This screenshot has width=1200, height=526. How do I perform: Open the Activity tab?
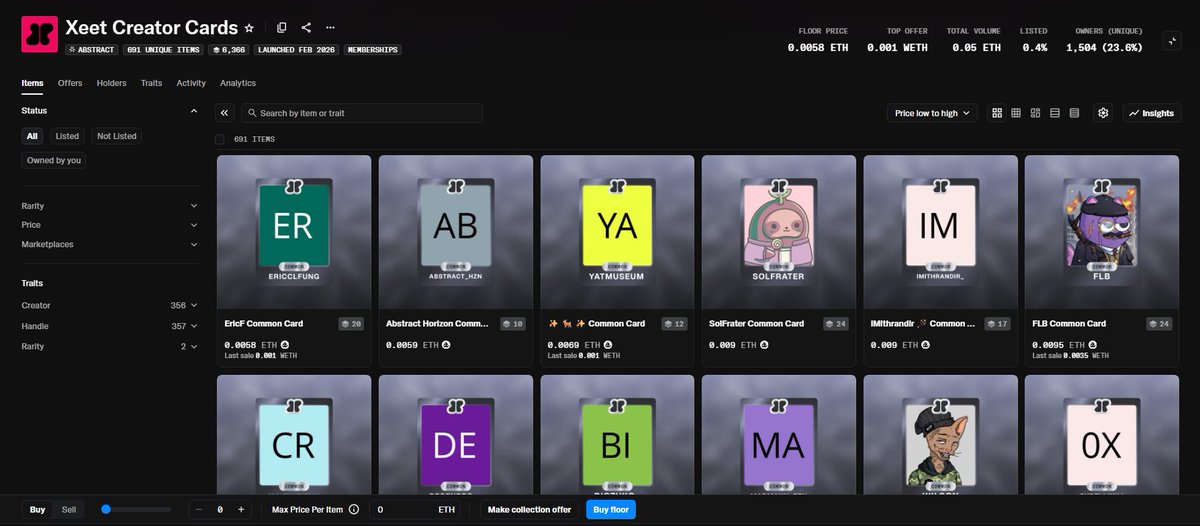(x=191, y=83)
